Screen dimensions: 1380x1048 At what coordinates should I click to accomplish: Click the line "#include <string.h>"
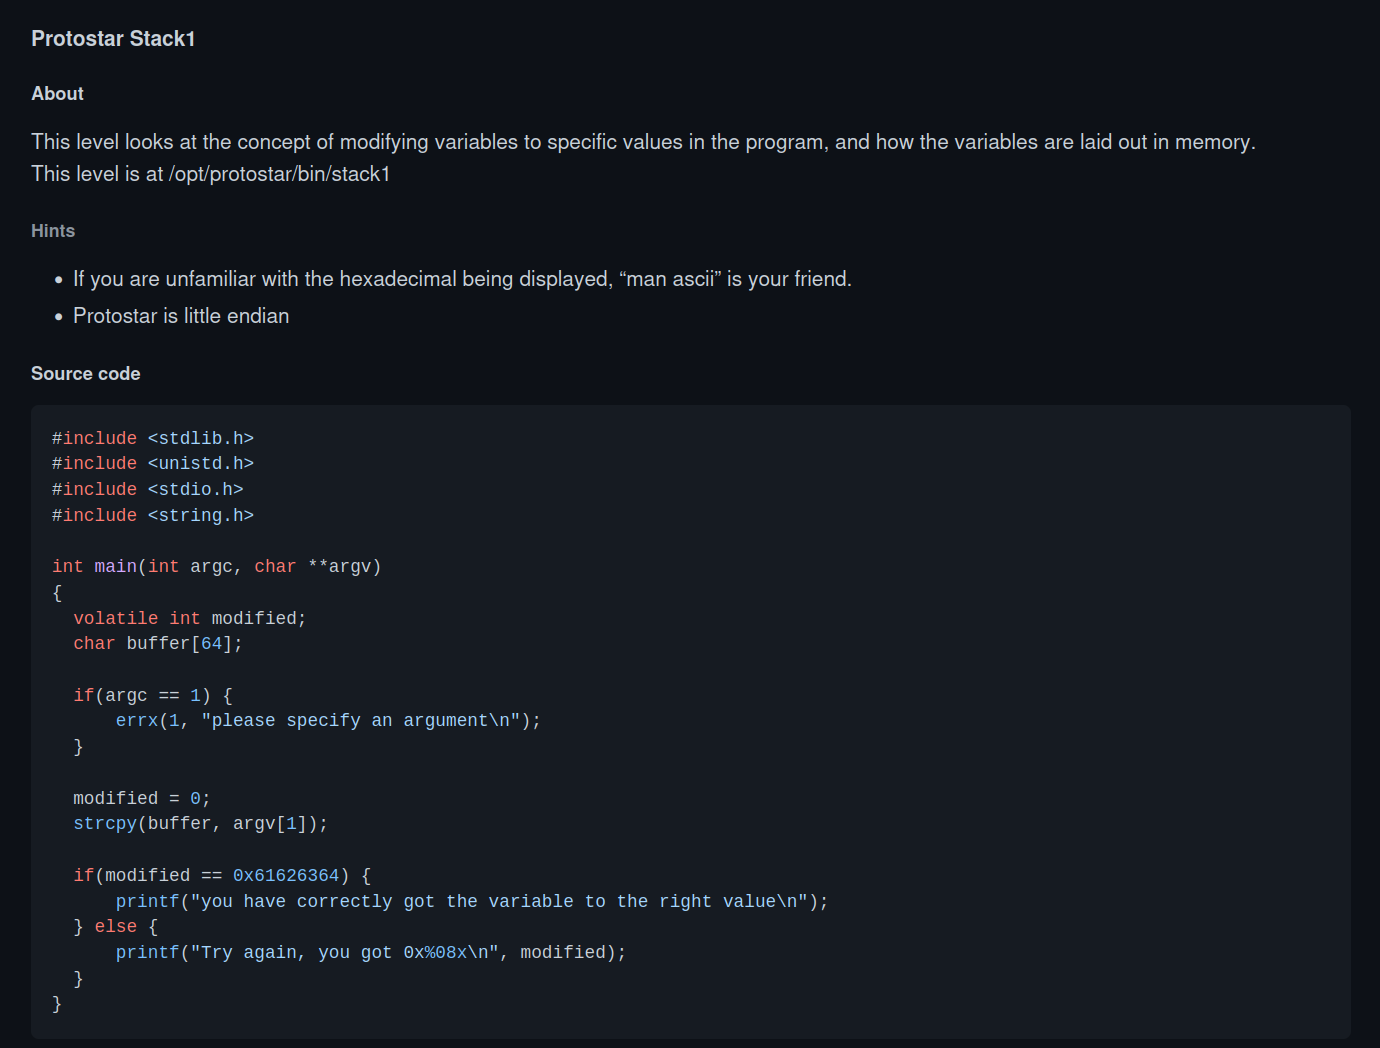tap(153, 515)
